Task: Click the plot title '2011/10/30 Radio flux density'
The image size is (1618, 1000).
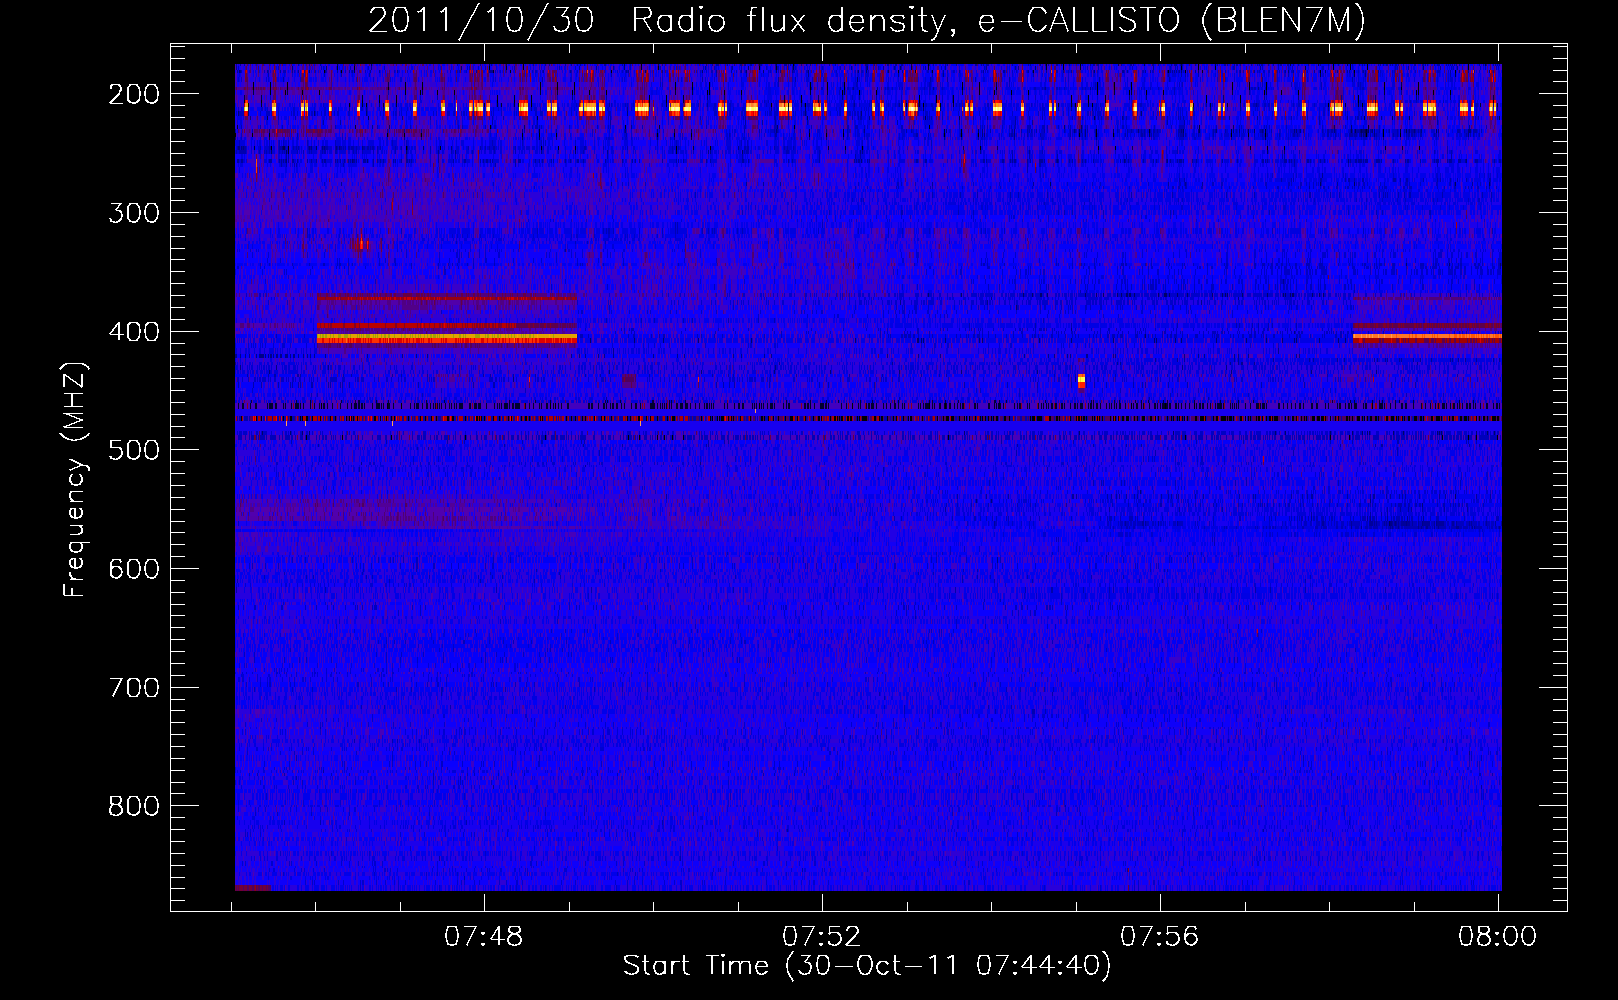Action: click(866, 19)
